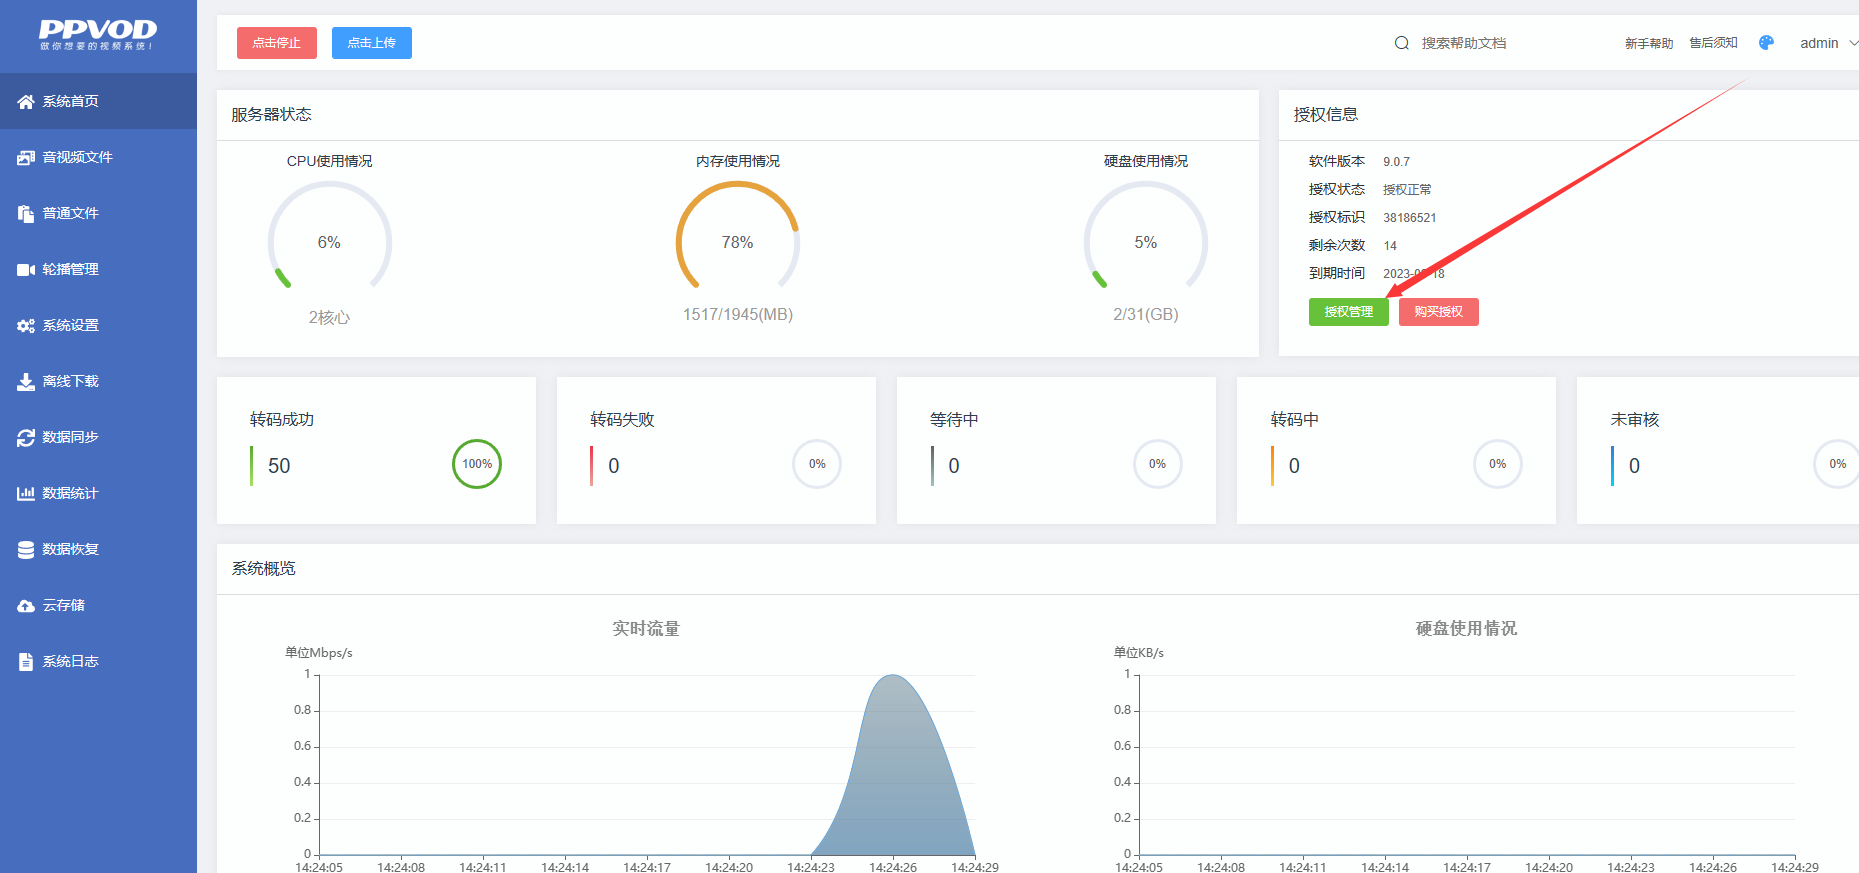Click the 系统概览 panel heading
Screen dimensions: 1859x873
click(x=264, y=569)
